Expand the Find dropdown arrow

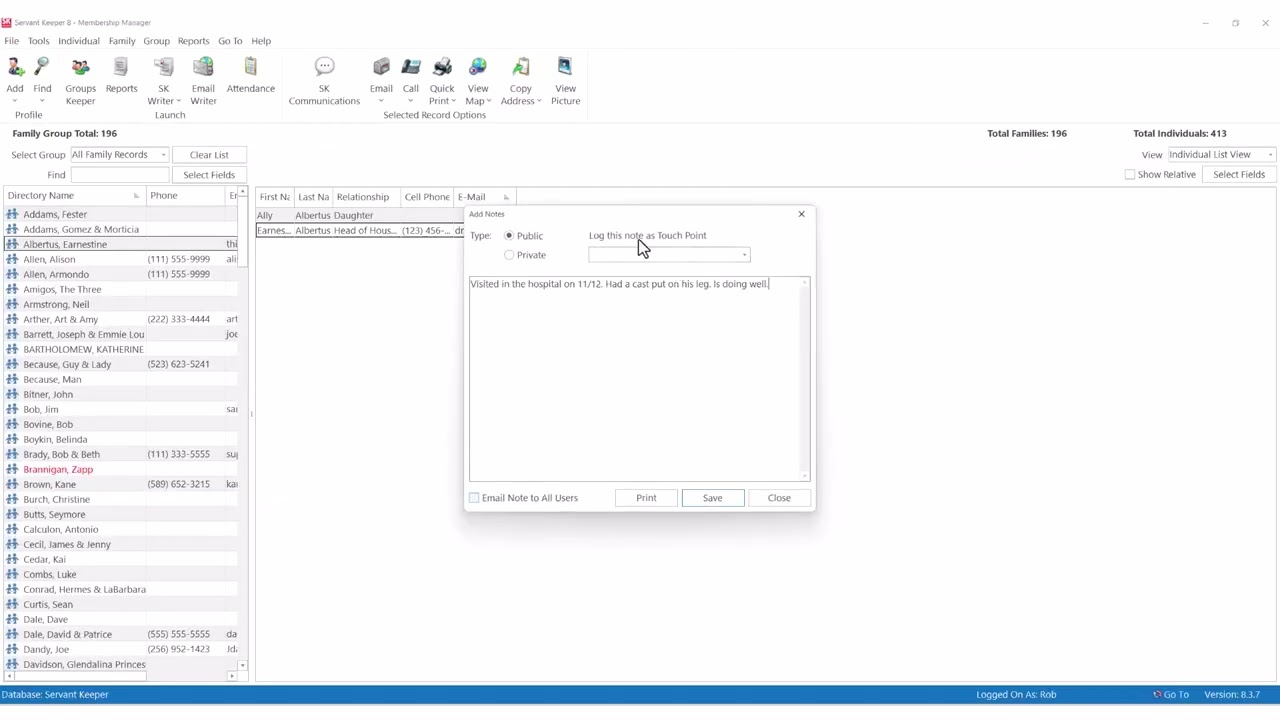click(x=42, y=101)
